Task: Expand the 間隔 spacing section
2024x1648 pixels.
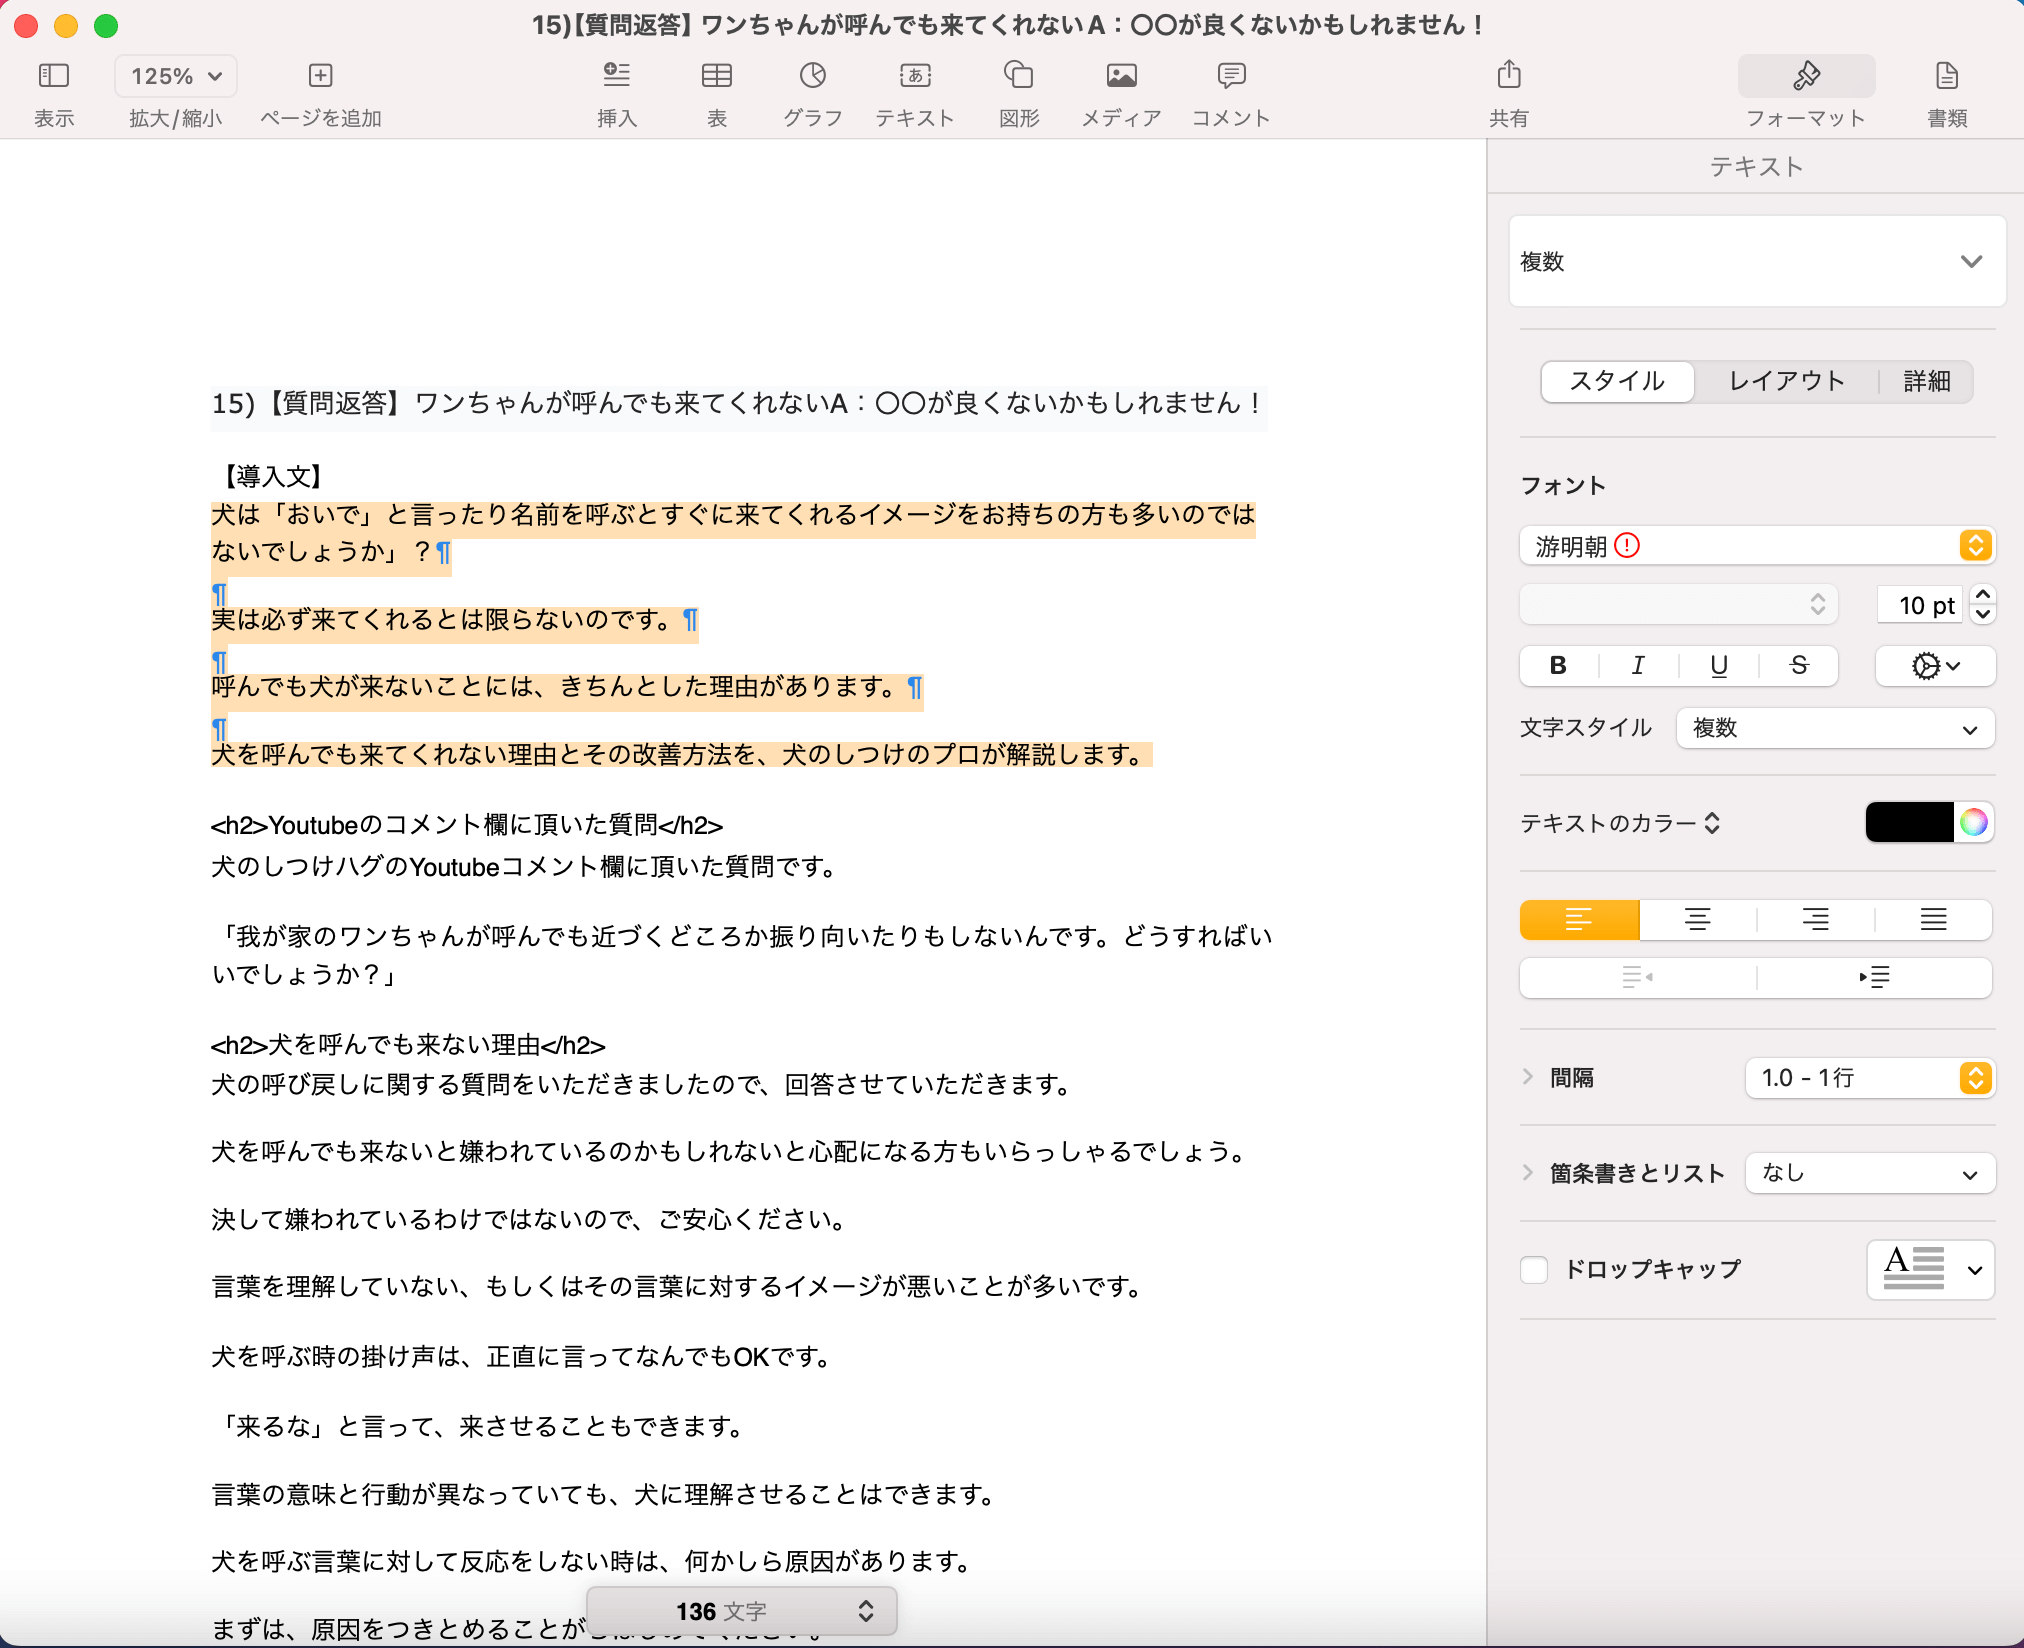Action: pos(1527,1077)
